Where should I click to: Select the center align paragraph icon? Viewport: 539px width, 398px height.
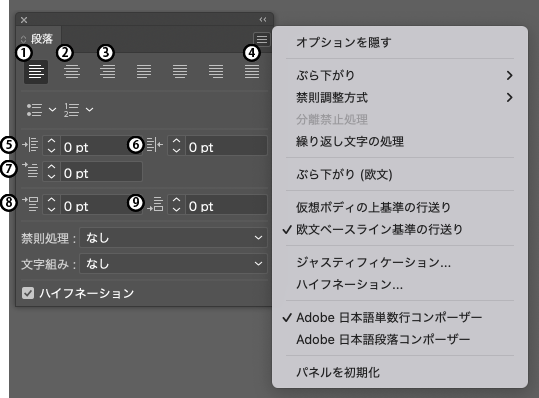pyautogui.click(x=72, y=71)
